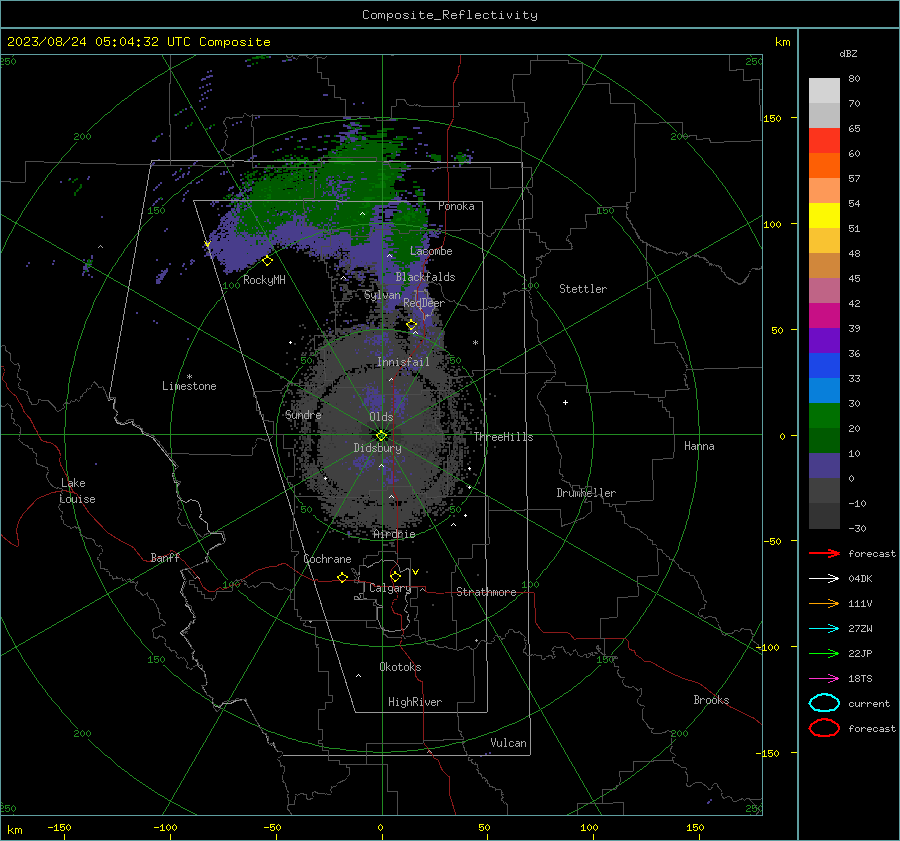
Task: Click the yellow diamond marker above Calgary label
Action: click(395, 576)
